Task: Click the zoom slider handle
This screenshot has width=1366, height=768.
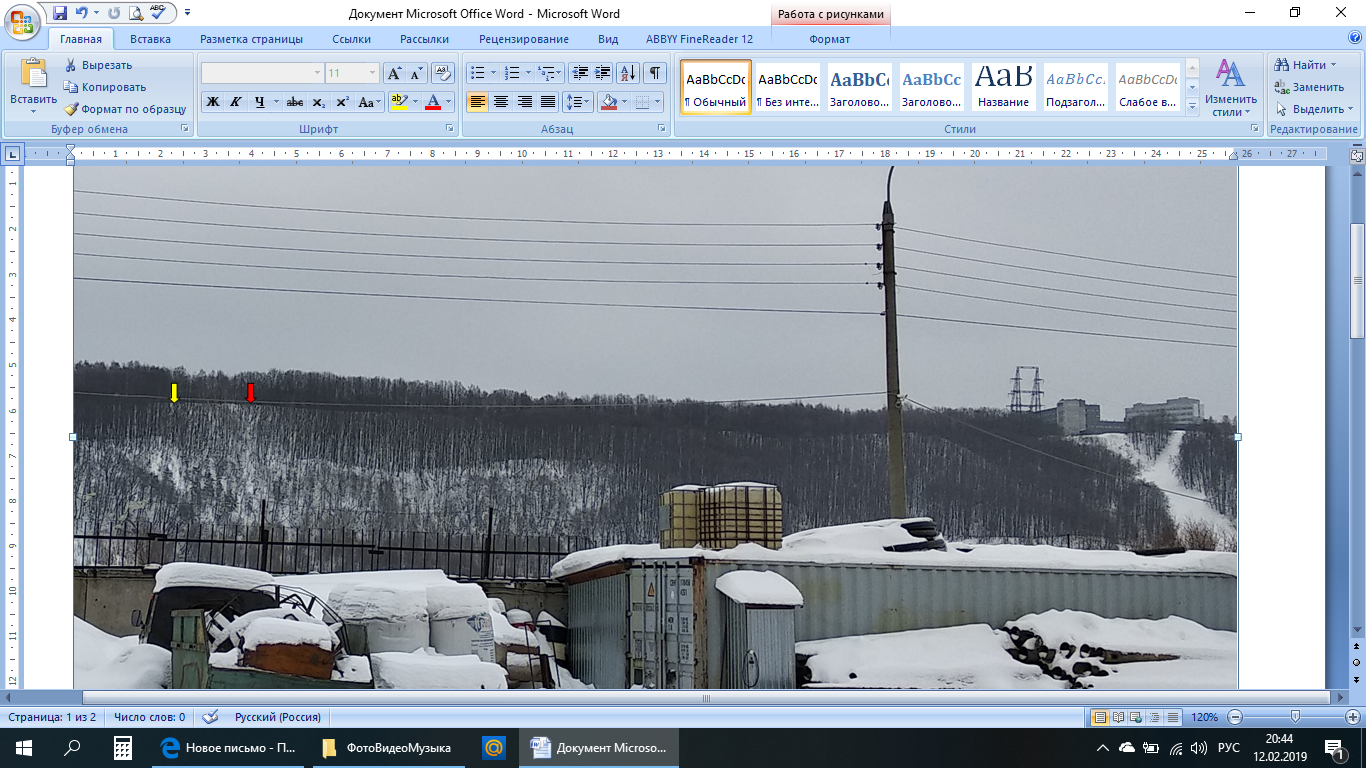Action: click(x=1295, y=717)
